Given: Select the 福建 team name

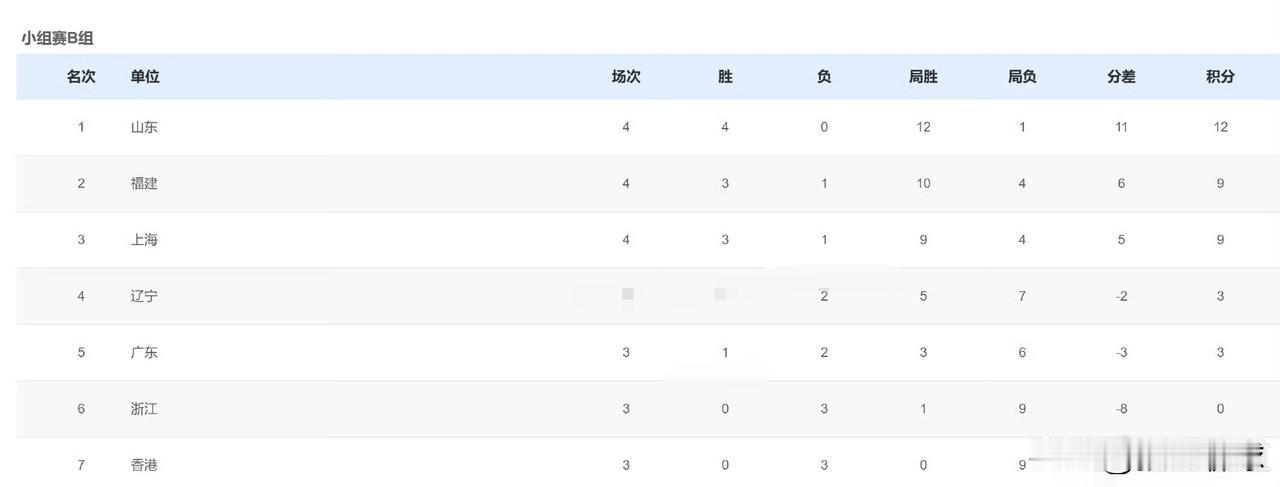Looking at the screenshot, I should pos(144,184).
